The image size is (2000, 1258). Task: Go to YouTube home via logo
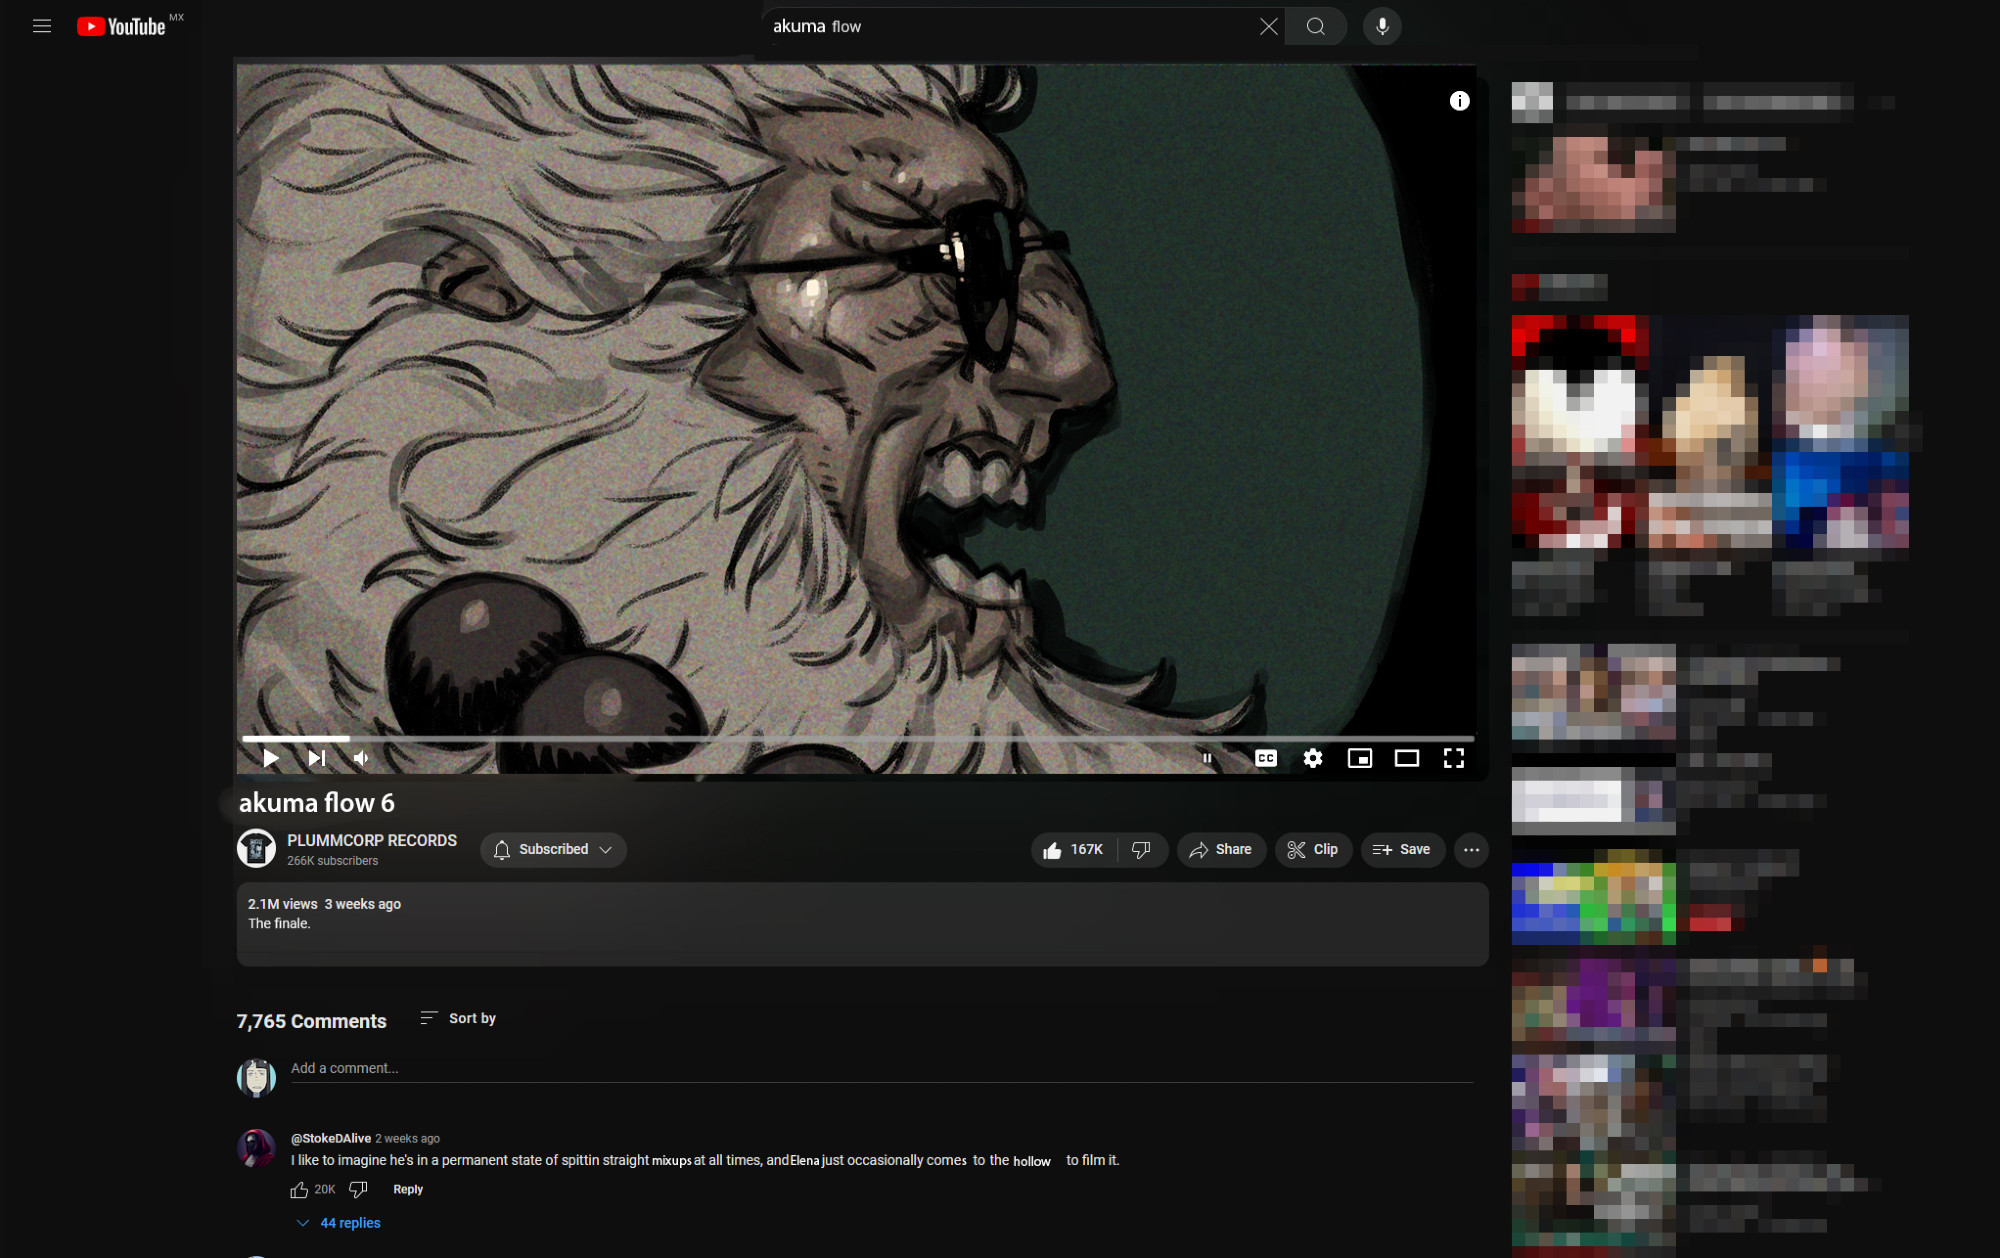click(x=122, y=26)
